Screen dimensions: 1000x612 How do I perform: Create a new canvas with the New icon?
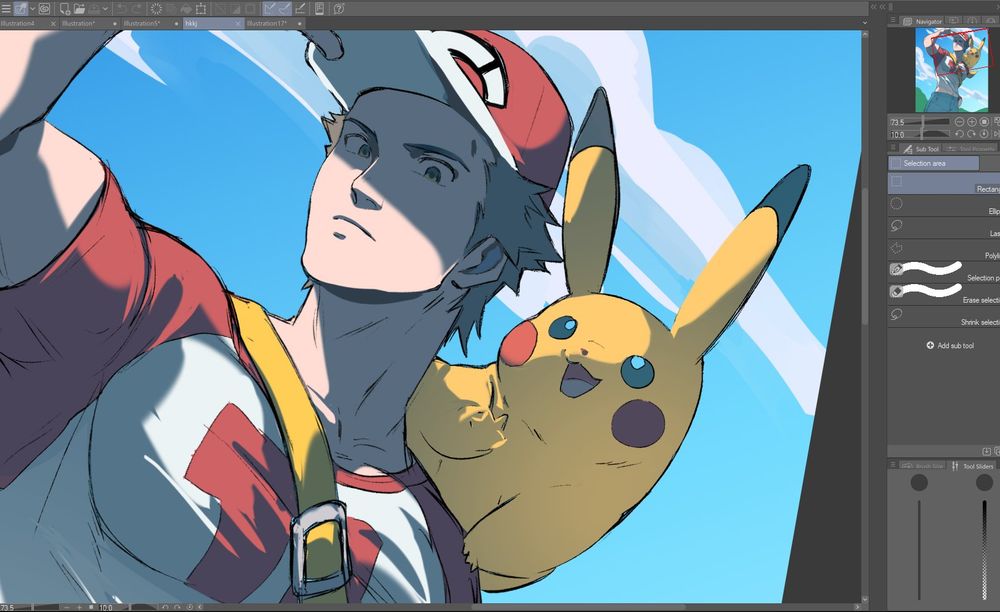(64, 8)
